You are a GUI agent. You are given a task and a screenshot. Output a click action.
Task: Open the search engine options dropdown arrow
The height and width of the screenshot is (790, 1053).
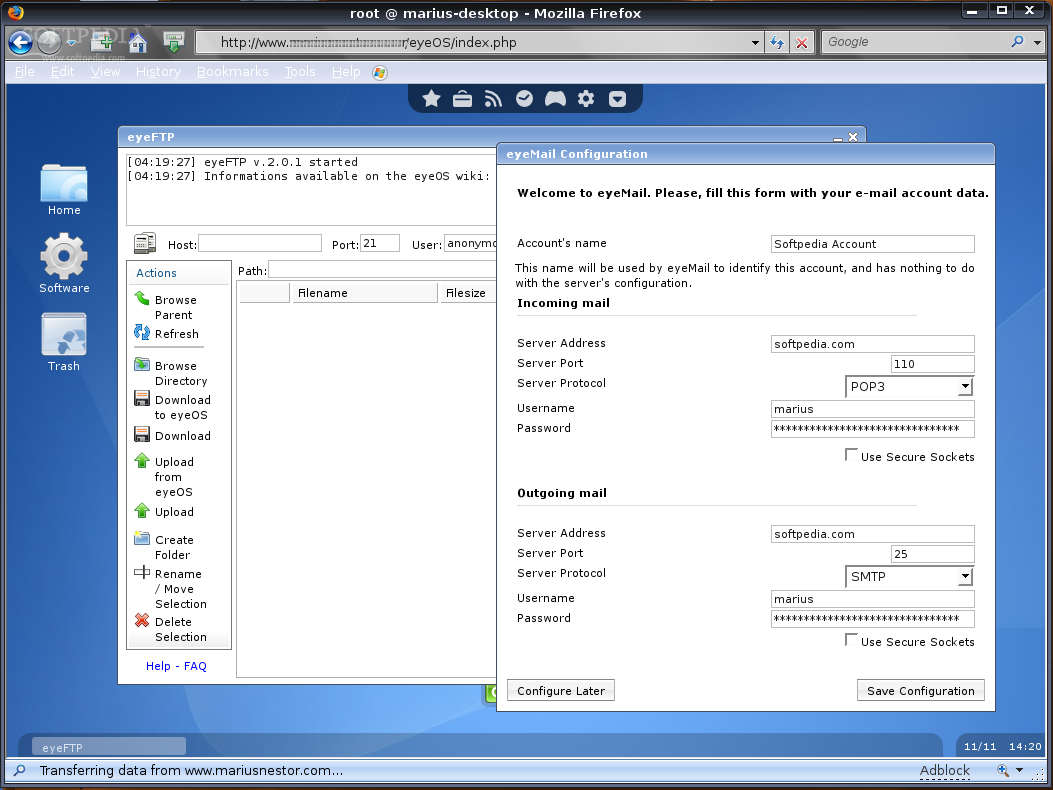1038,42
